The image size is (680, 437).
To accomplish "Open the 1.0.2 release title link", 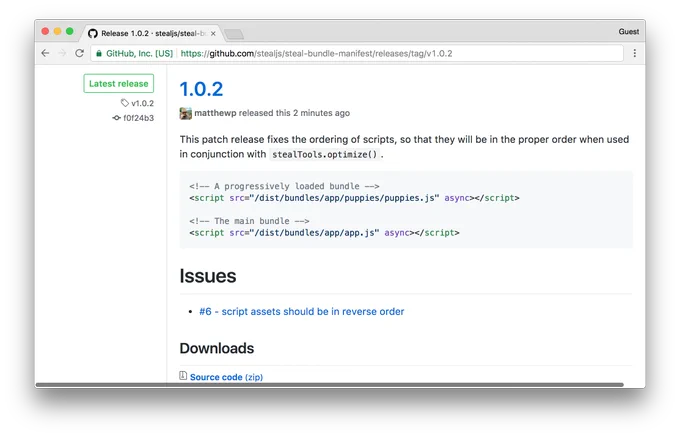I will pyautogui.click(x=201, y=89).
